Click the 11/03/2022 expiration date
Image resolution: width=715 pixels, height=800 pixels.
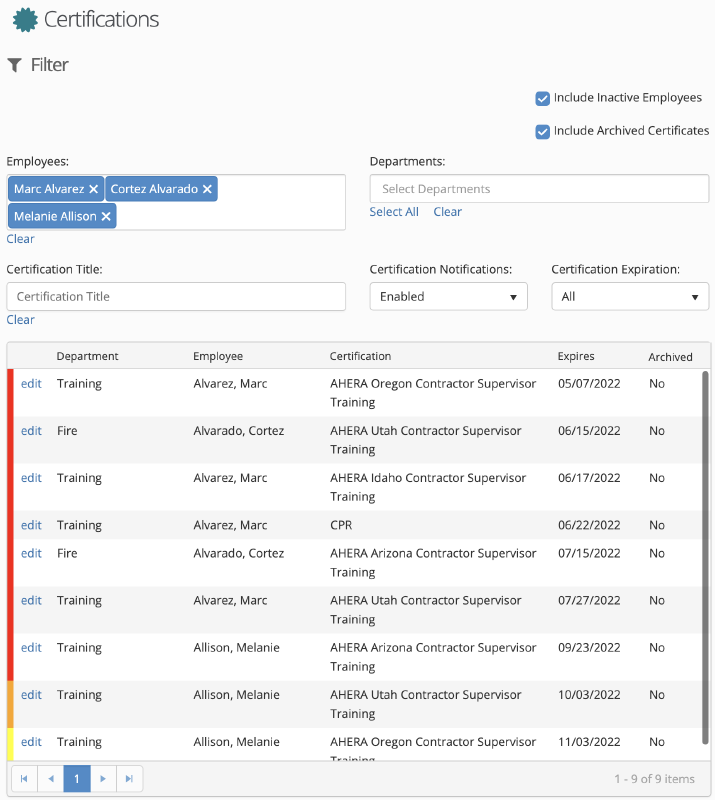coord(589,742)
